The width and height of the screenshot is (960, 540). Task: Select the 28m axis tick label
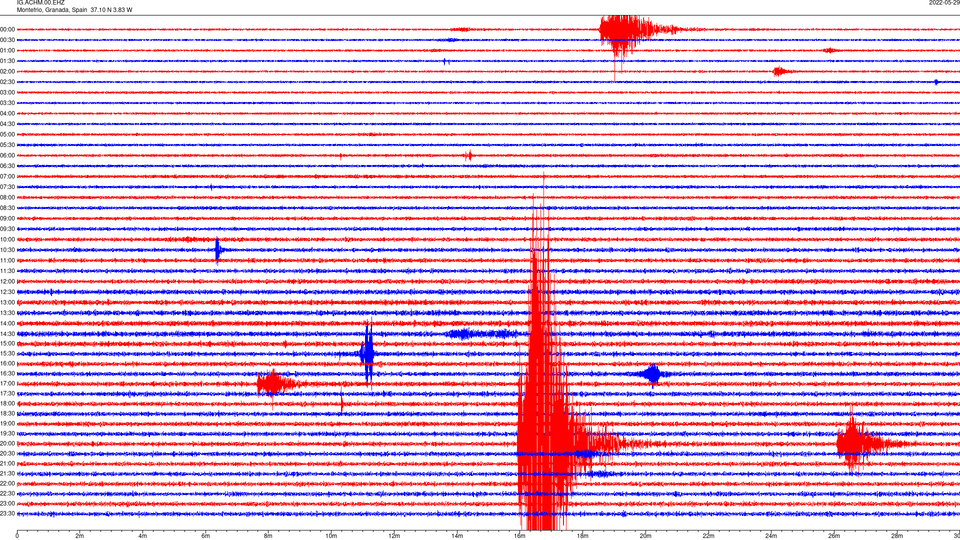897,536
